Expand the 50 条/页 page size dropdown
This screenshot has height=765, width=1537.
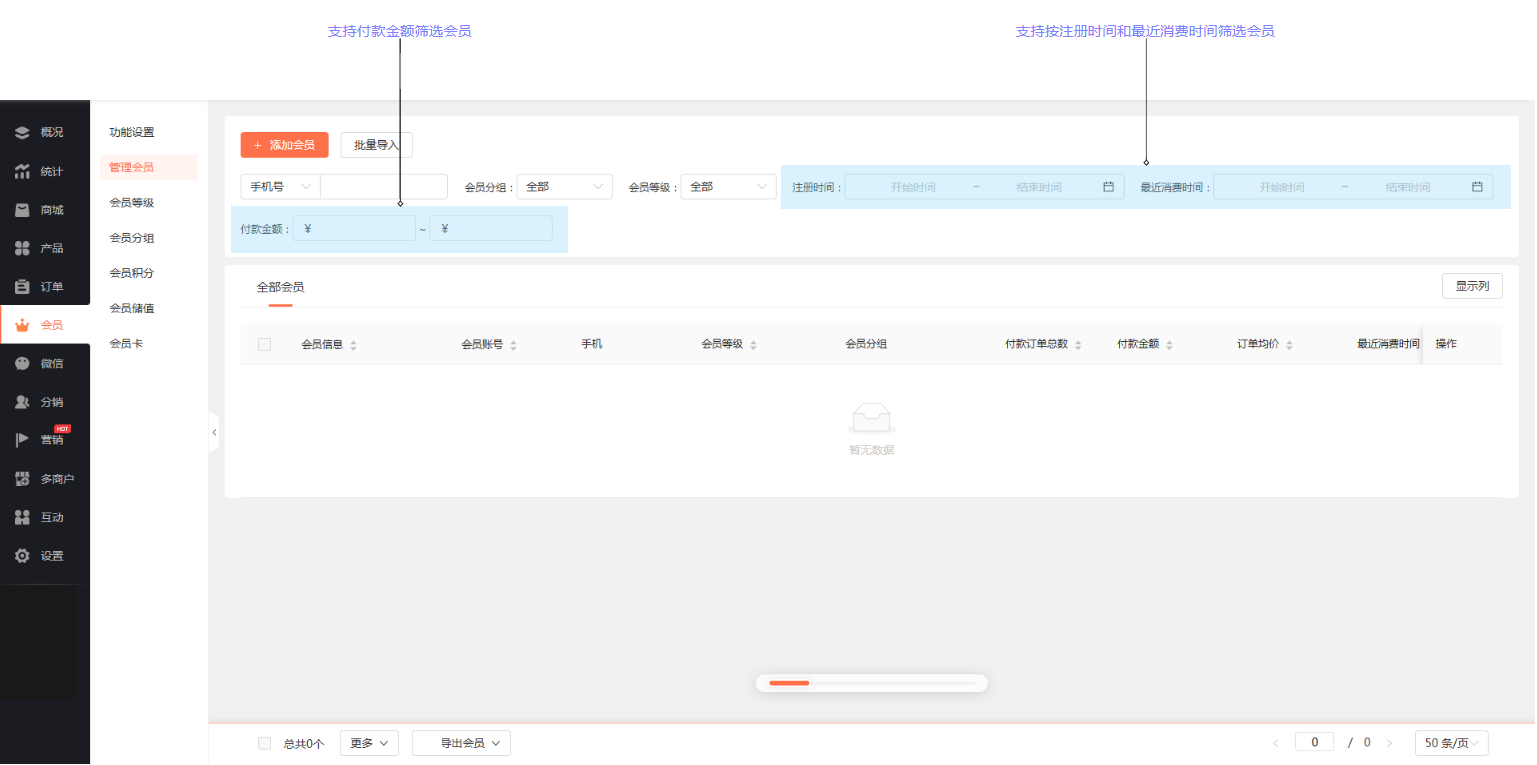tap(1451, 743)
